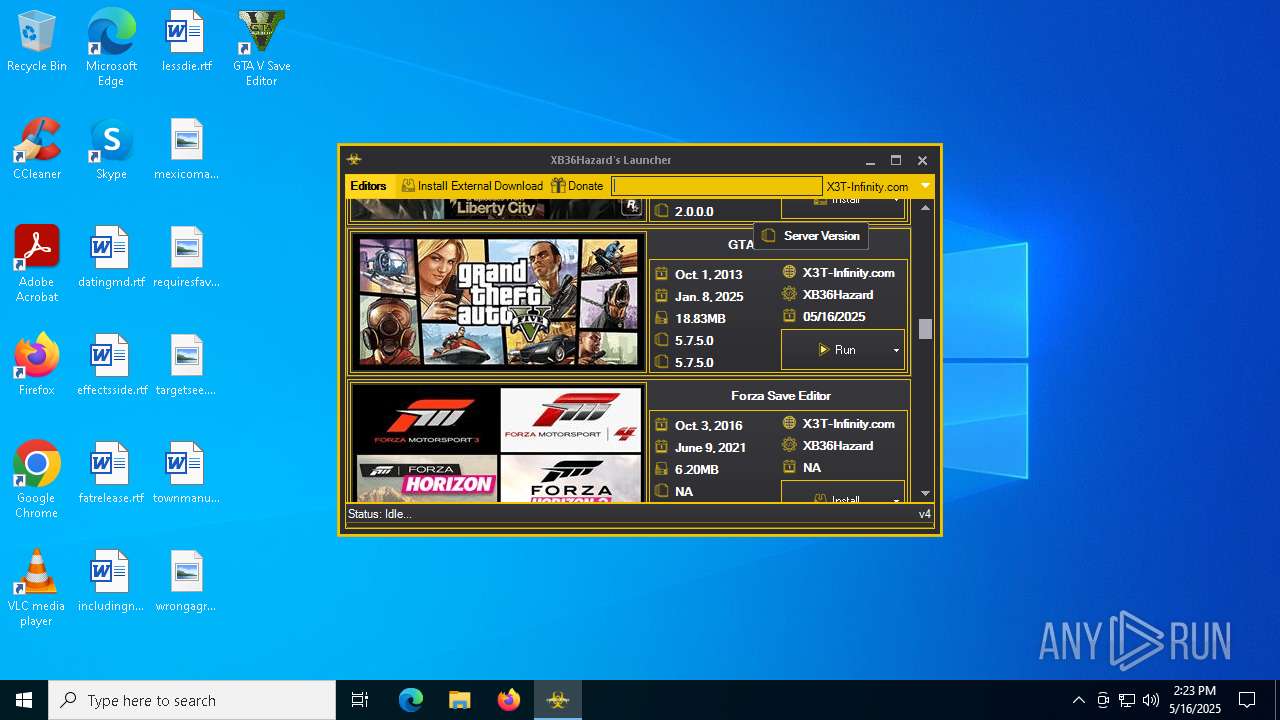Open X3T-Infinity.com link in GTA row

click(848, 272)
